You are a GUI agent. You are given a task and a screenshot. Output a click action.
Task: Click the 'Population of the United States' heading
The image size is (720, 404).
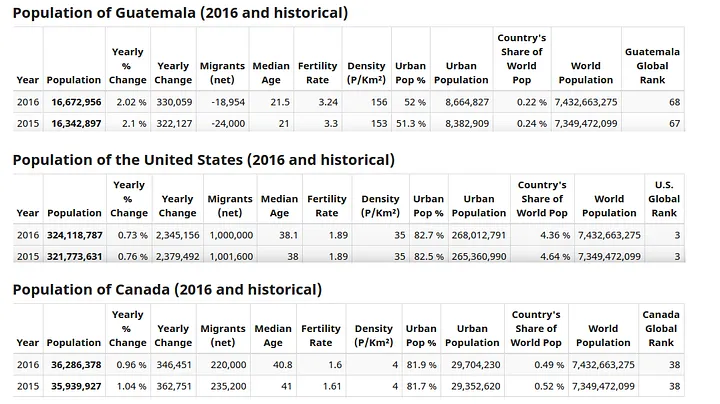203,160
